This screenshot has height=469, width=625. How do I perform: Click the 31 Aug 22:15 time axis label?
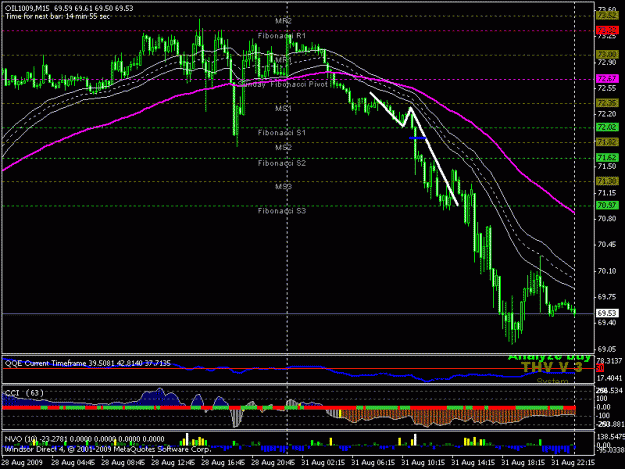click(x=573, y=463)
